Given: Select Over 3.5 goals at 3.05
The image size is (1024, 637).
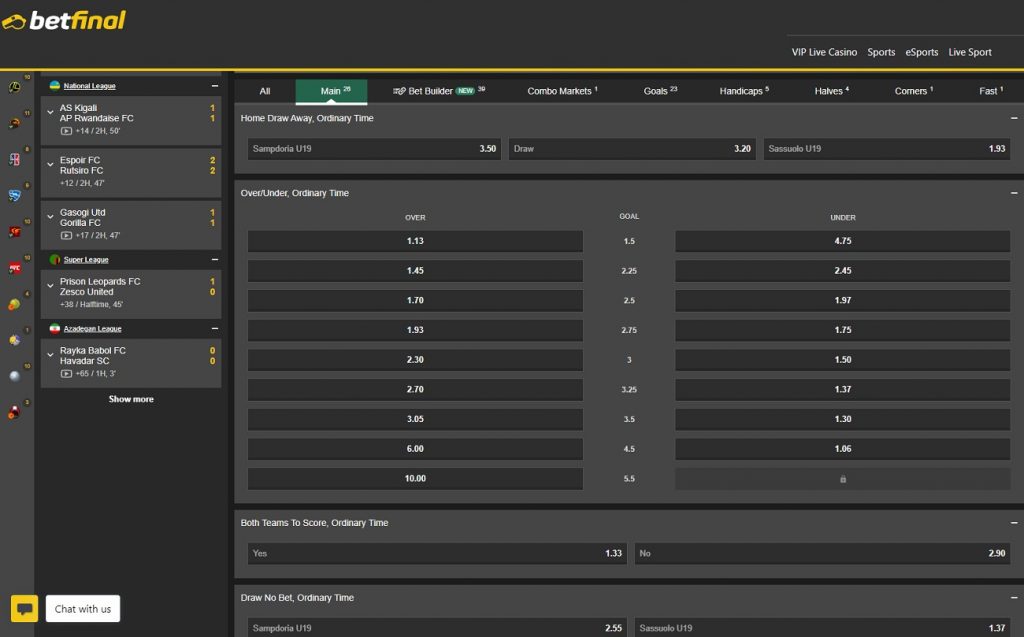Looking at the screenshot, I should 415,419.
